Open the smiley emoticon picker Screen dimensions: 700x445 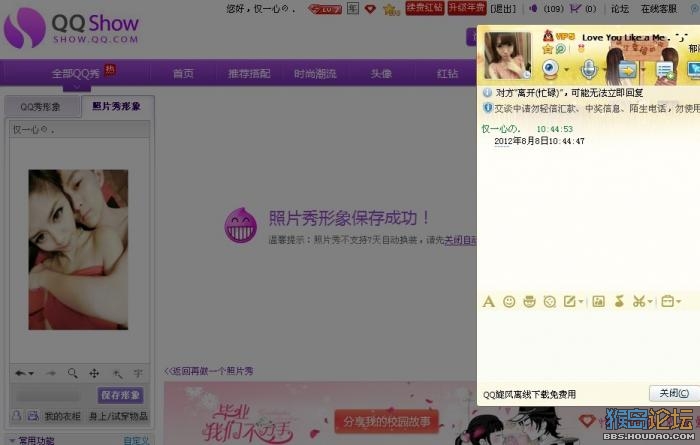click(x=509, y=302)
